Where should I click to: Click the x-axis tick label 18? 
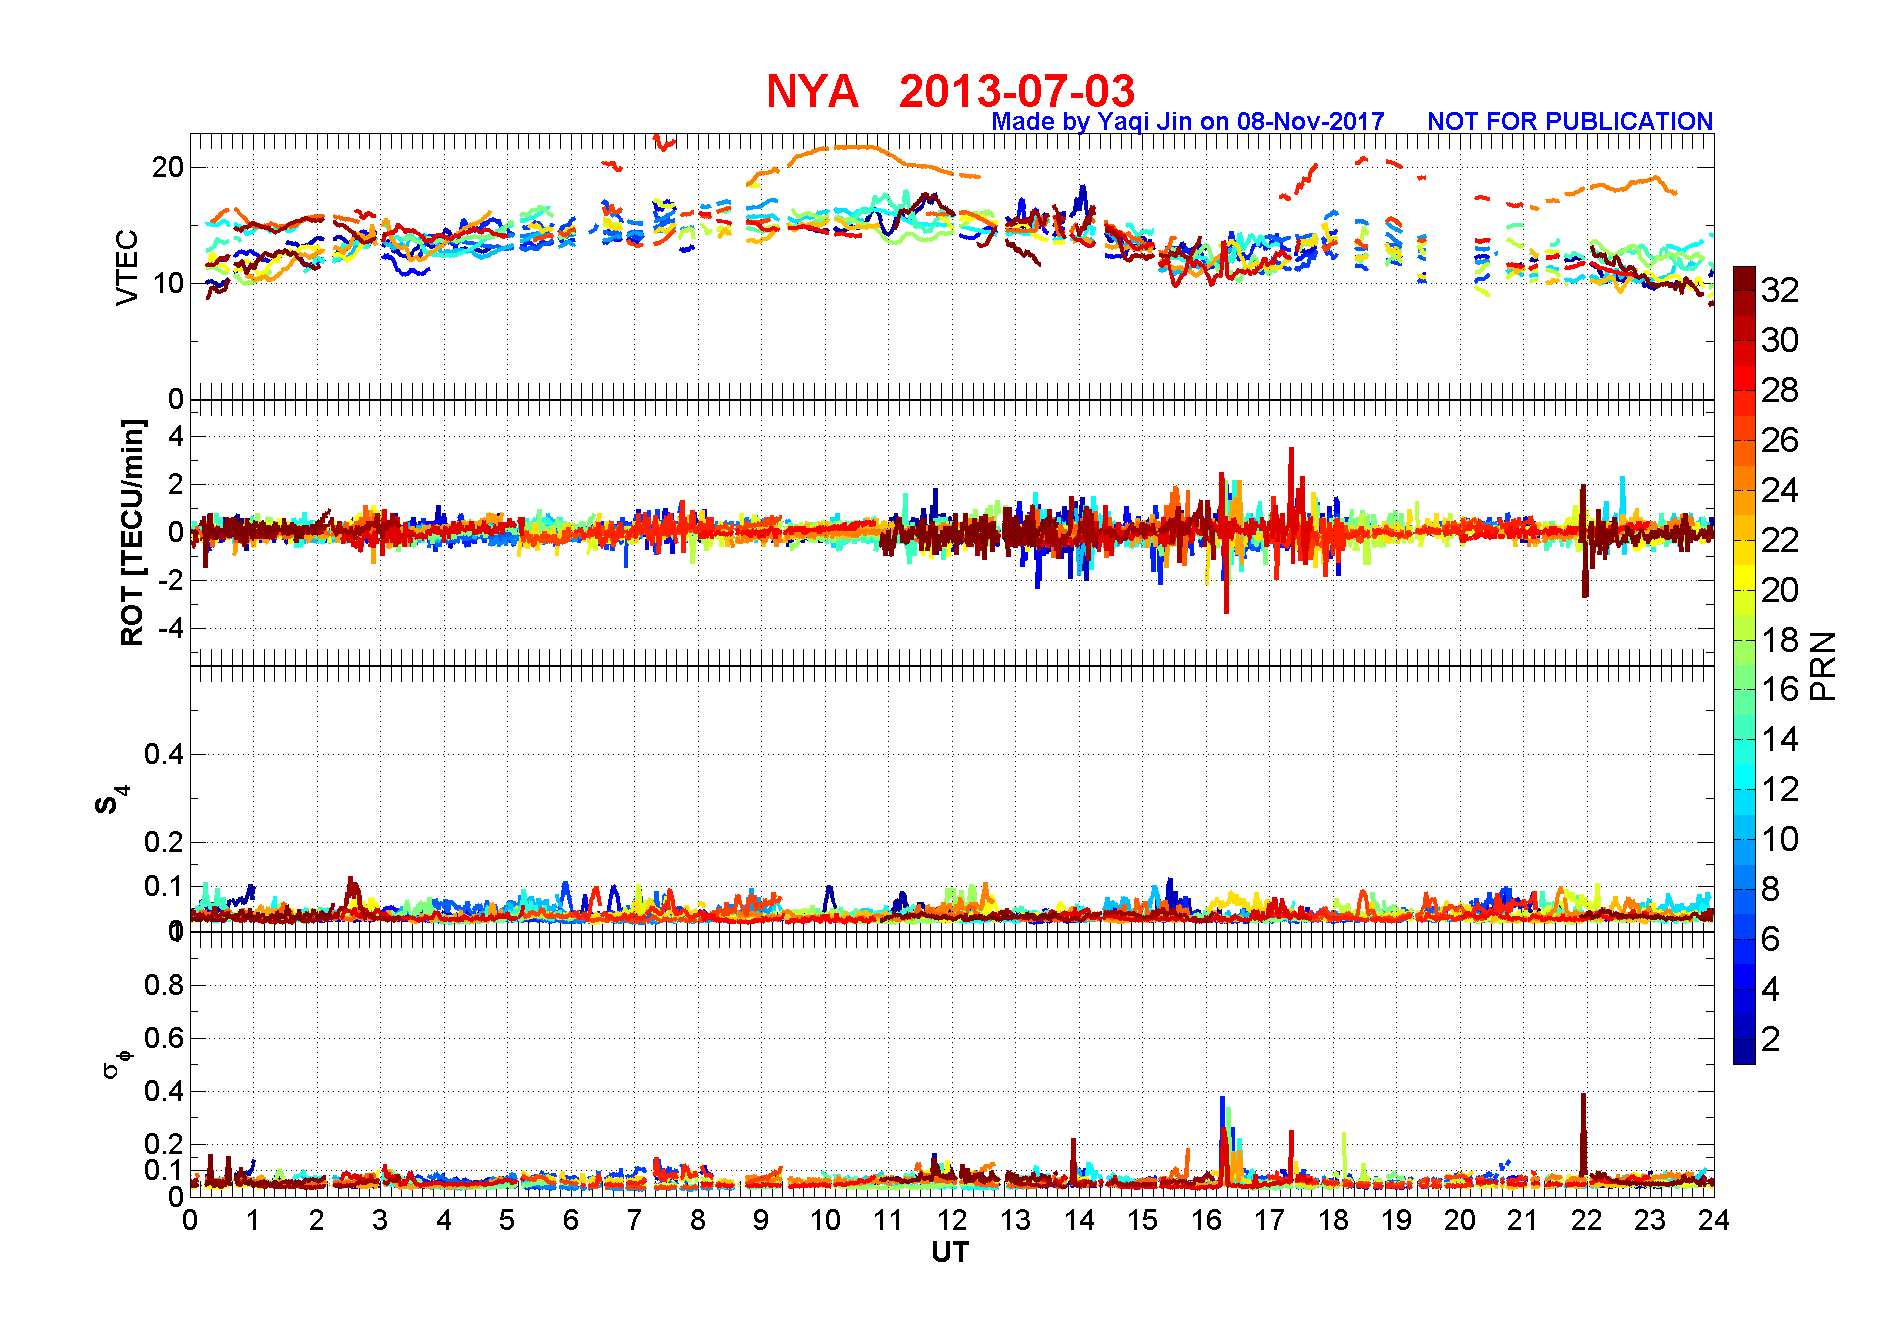[x=1332, y=1220]
